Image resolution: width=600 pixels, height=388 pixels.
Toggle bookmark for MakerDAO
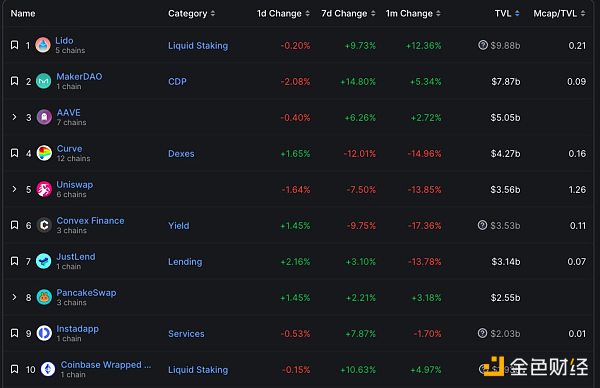15,81
